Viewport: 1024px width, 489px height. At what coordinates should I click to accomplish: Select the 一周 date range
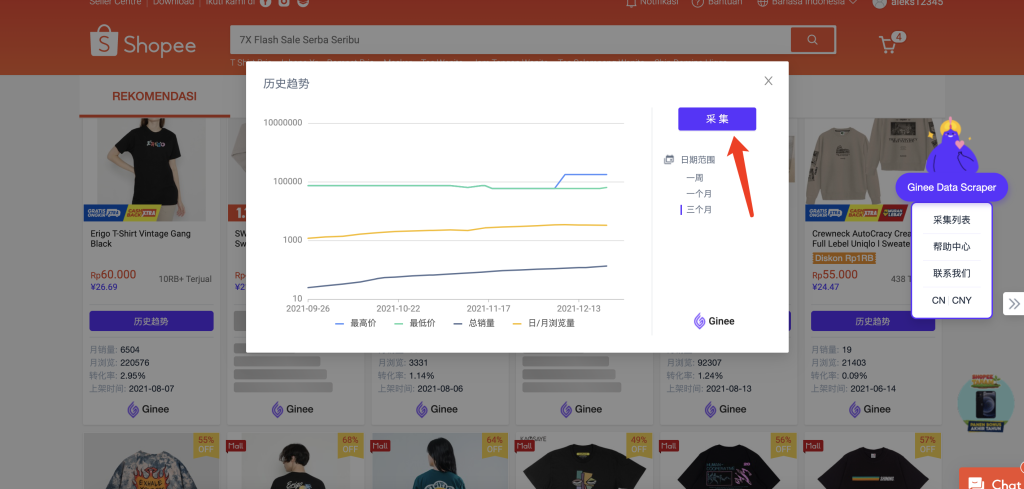[694, 178]
